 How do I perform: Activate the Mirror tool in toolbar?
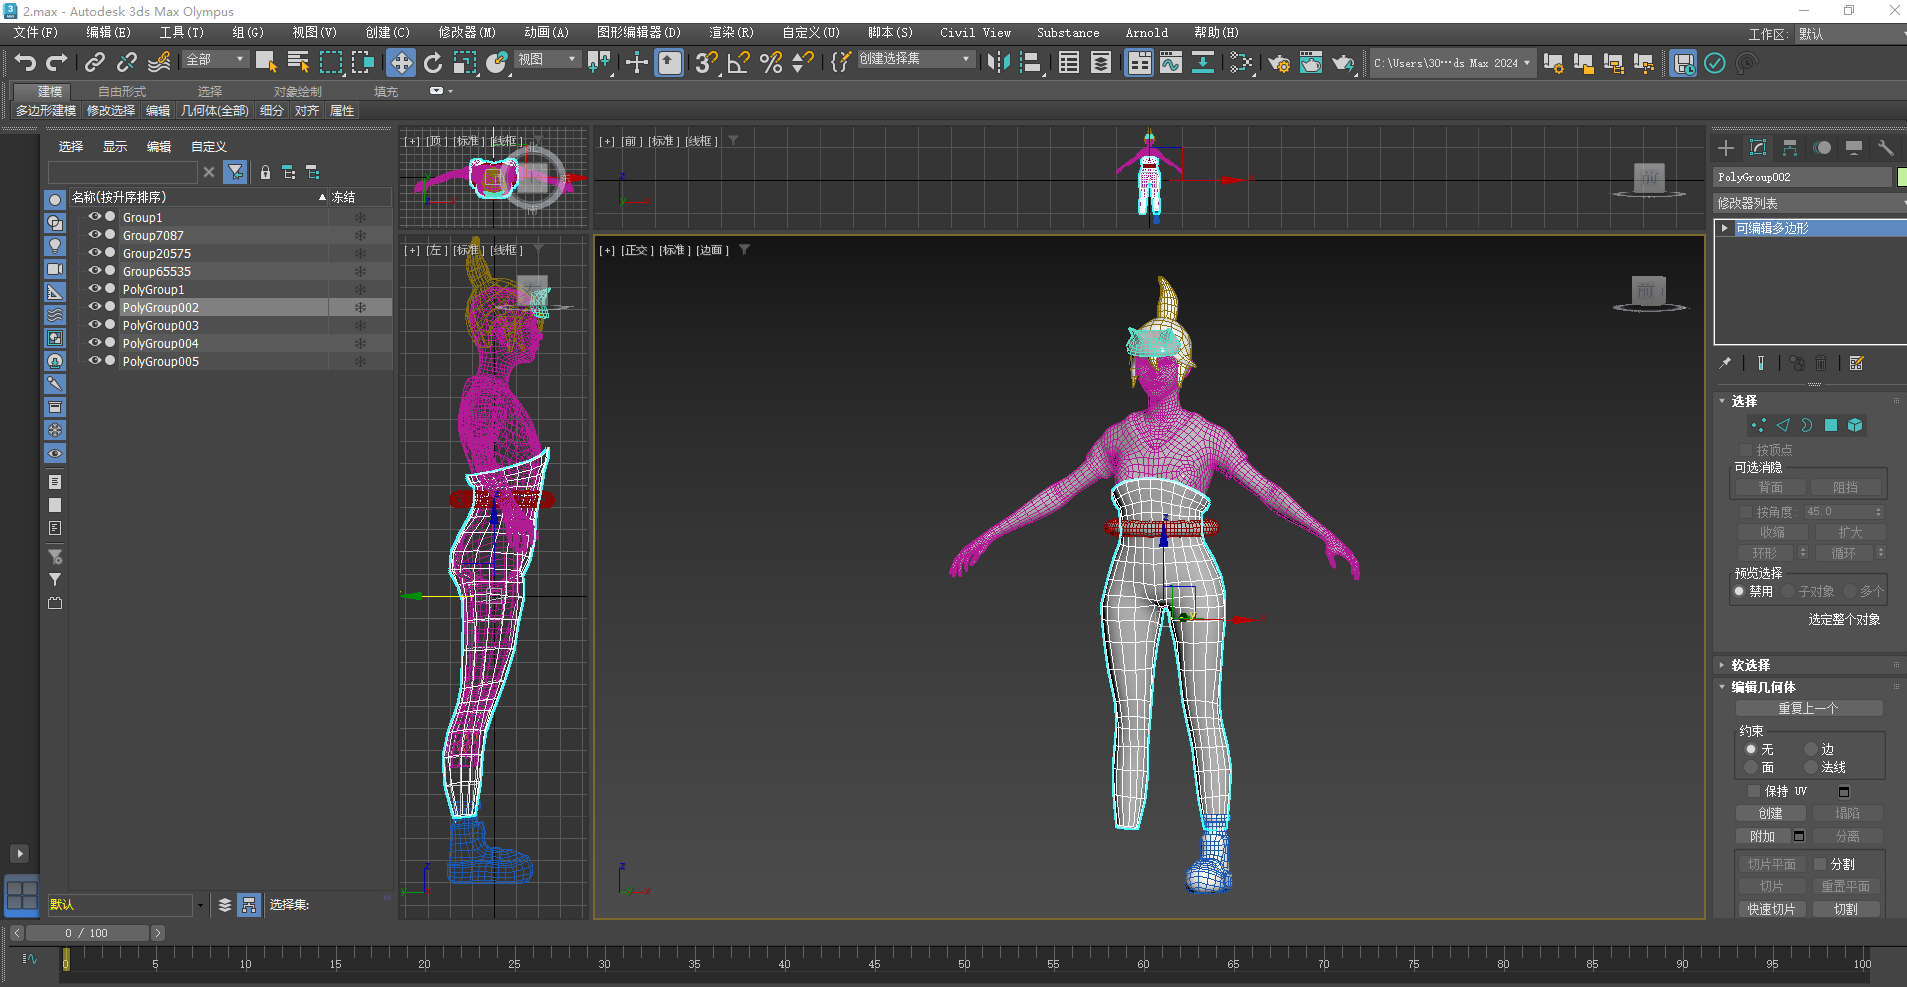pyautogui.click(x=997, y=63)
